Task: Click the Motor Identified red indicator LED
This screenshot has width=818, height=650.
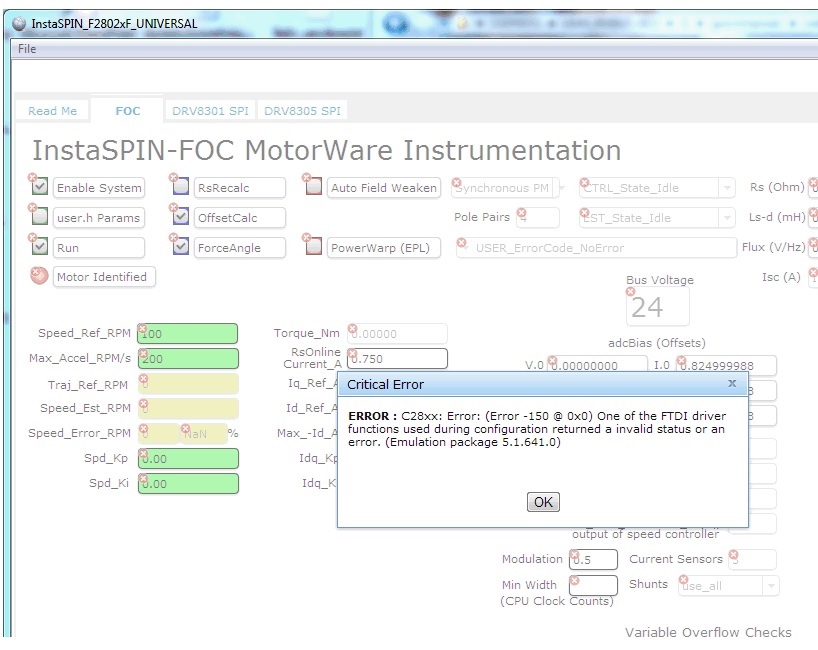Action: pos(39,276)
